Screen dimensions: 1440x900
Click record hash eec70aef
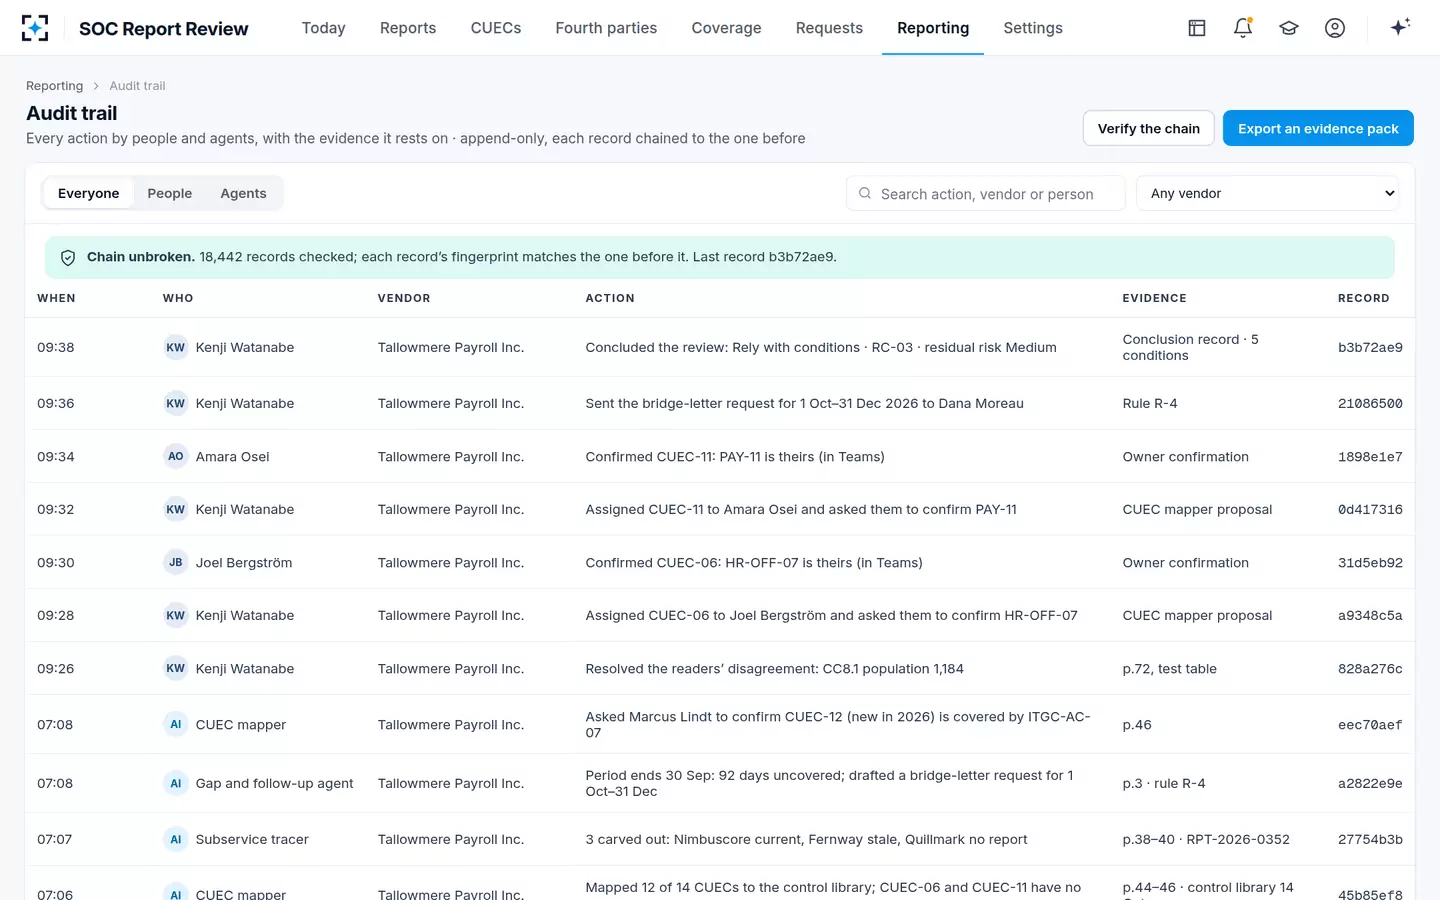point(1370,724)
